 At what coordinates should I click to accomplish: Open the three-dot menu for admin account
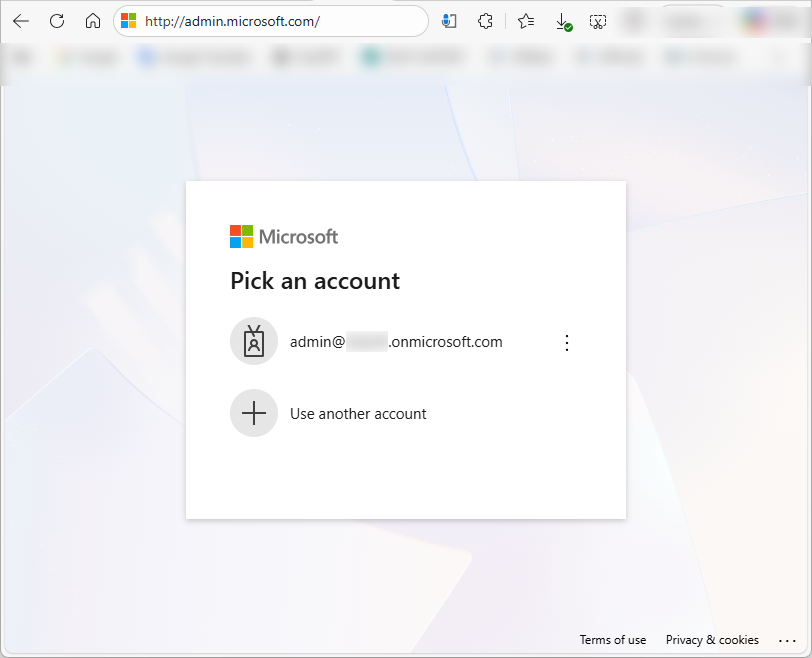click(x=567, y=343)
